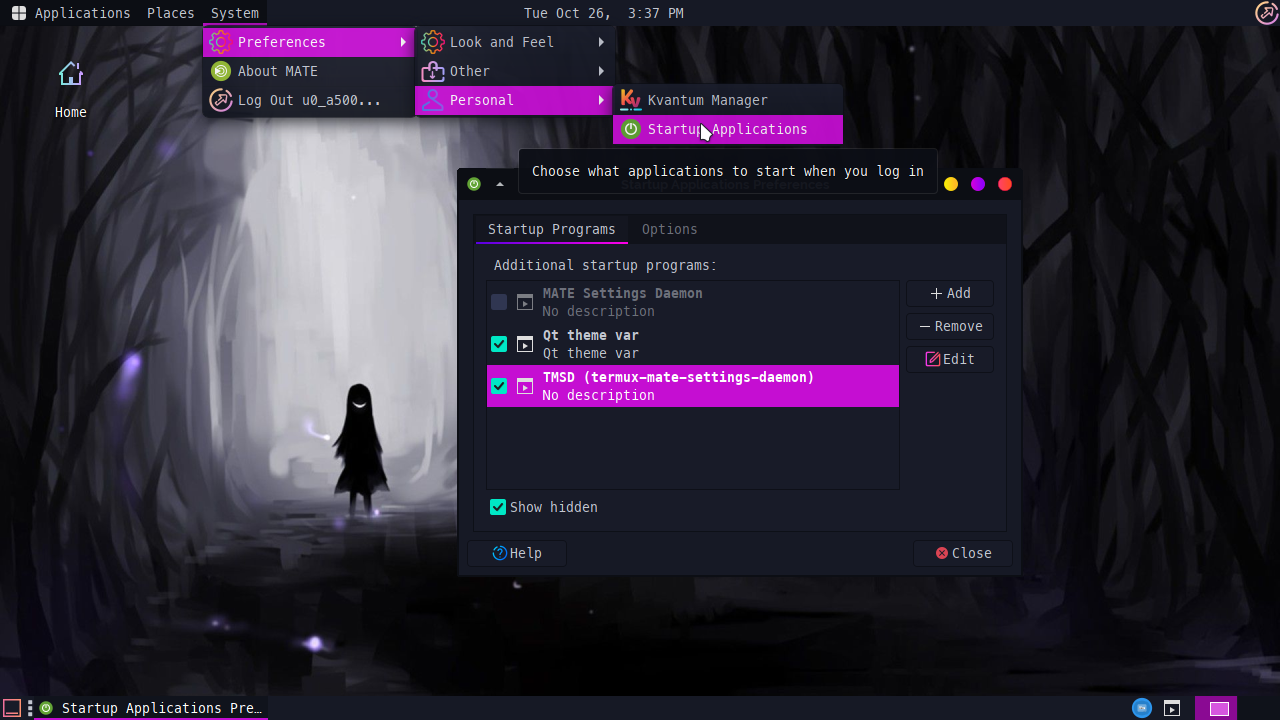
Task: Click the window-with-play-arrow tray icon in bottom panel
Action: click(x=1172, y=708)
